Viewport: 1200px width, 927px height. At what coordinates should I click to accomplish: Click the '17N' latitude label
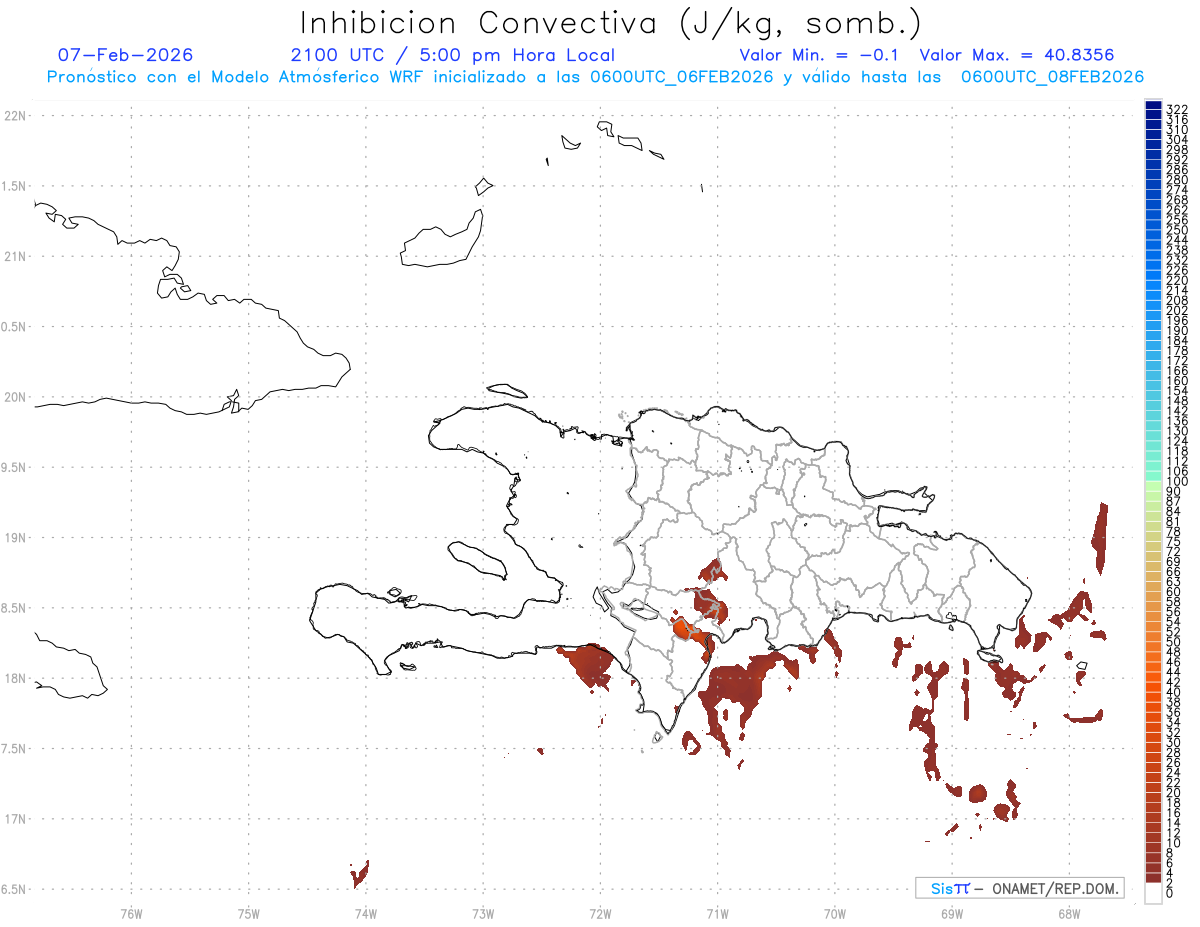pyautogui.click(x=15, y=819)
